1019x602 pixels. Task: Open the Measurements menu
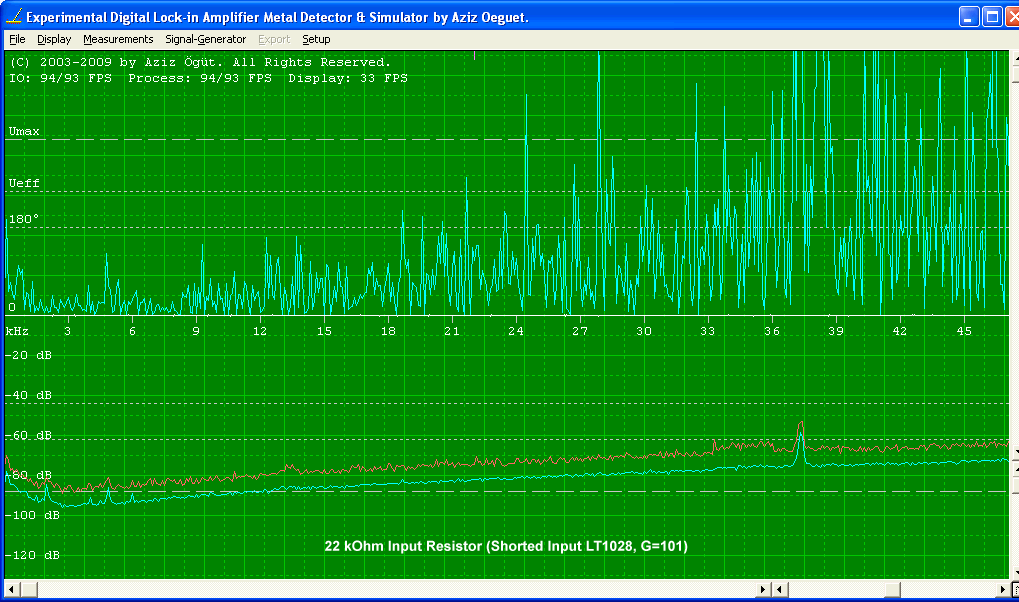118,39
